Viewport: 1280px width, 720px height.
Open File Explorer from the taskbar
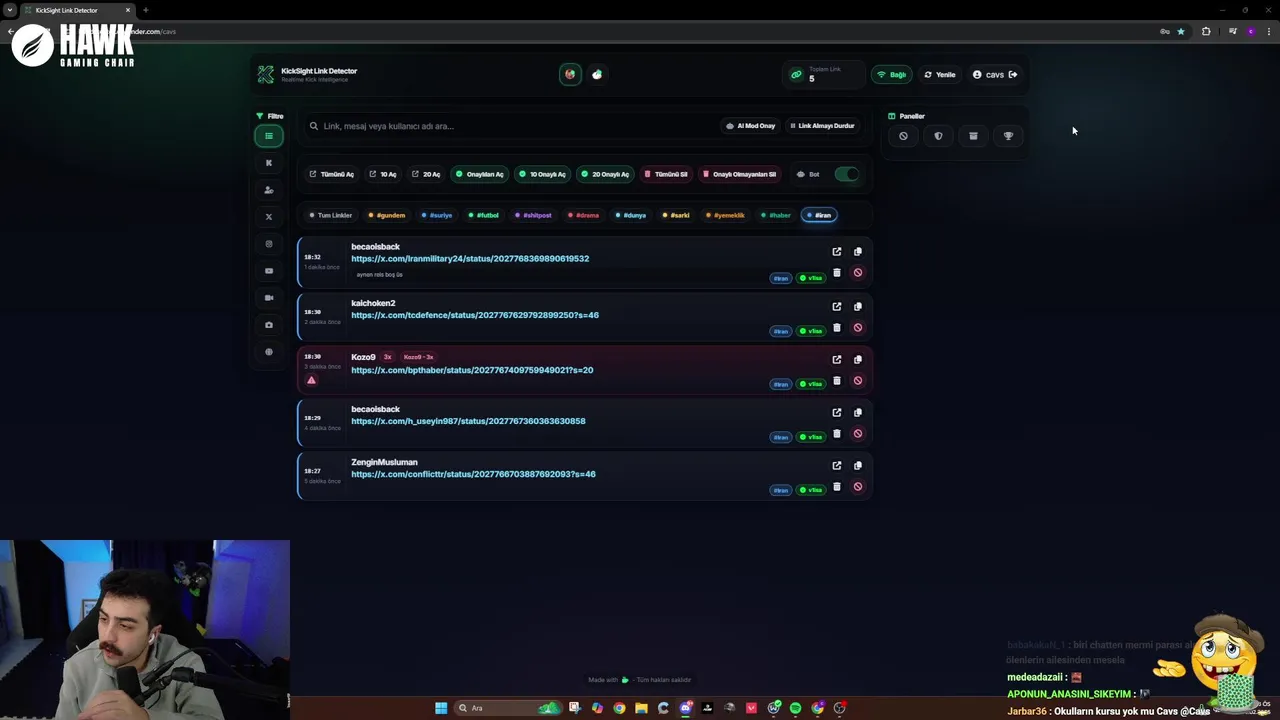(641, 708)
